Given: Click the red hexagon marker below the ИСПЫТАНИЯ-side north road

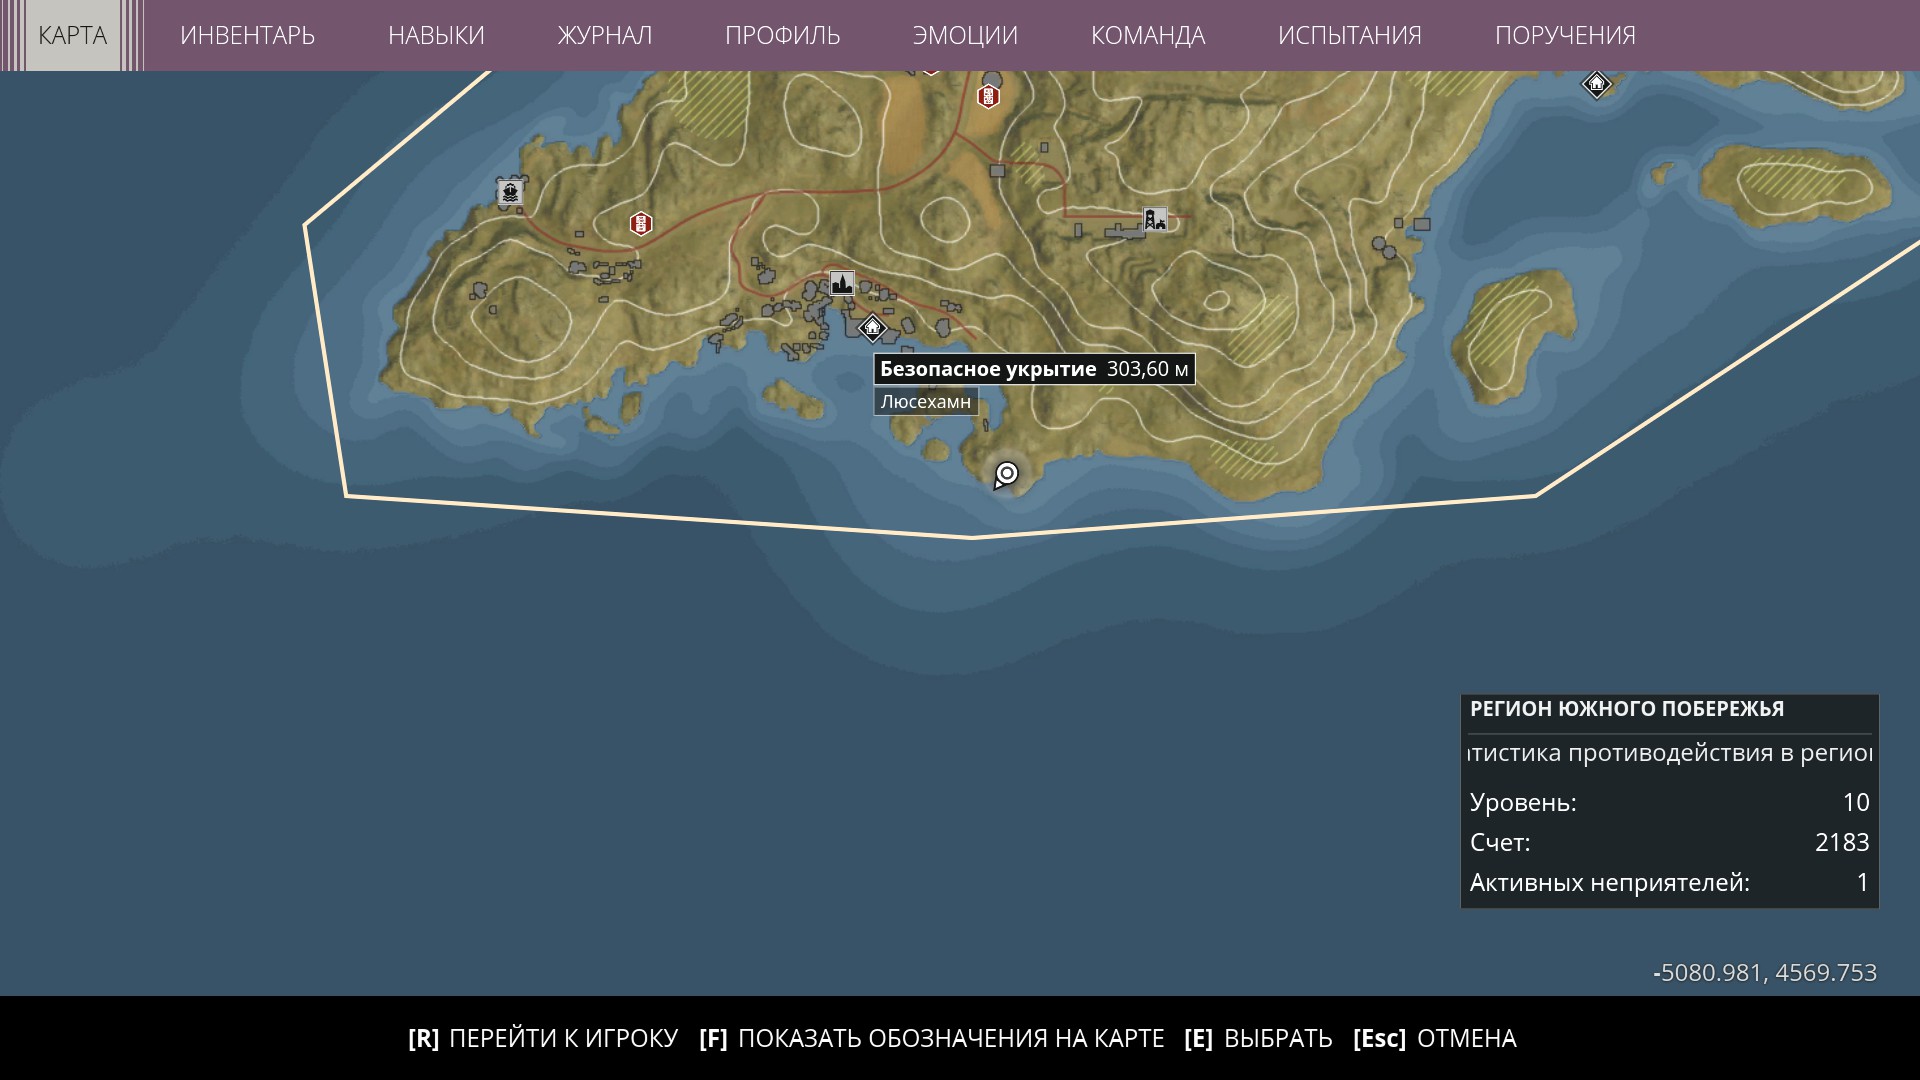Looking at the screenshot, I should pyautogui.click(x=988, y=97).
